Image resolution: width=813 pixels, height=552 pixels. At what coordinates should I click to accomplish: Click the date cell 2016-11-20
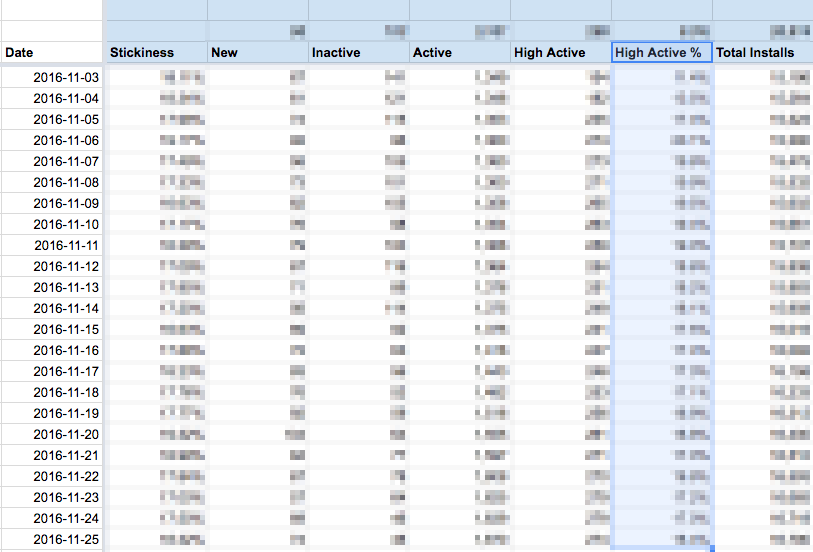(52, 434)
